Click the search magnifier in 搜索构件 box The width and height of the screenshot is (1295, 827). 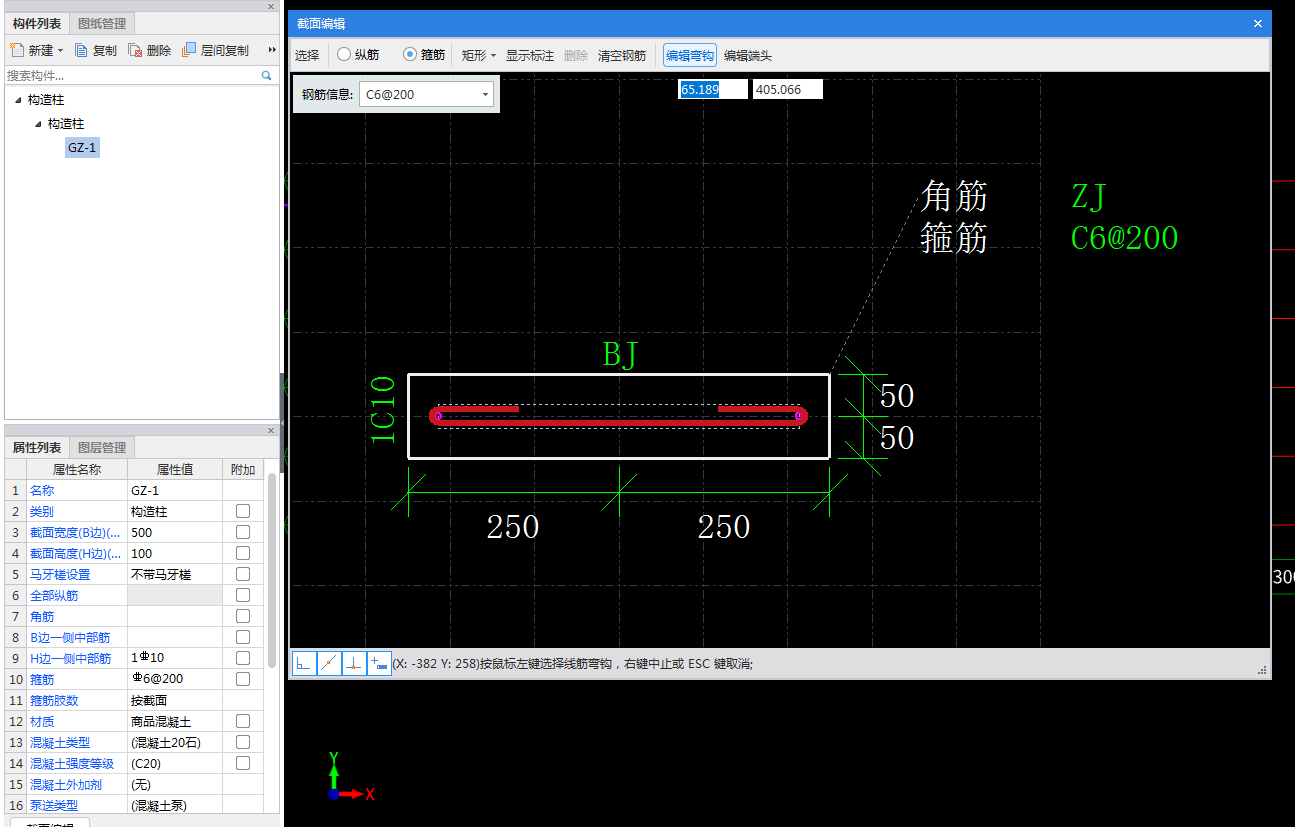[267, 75]
